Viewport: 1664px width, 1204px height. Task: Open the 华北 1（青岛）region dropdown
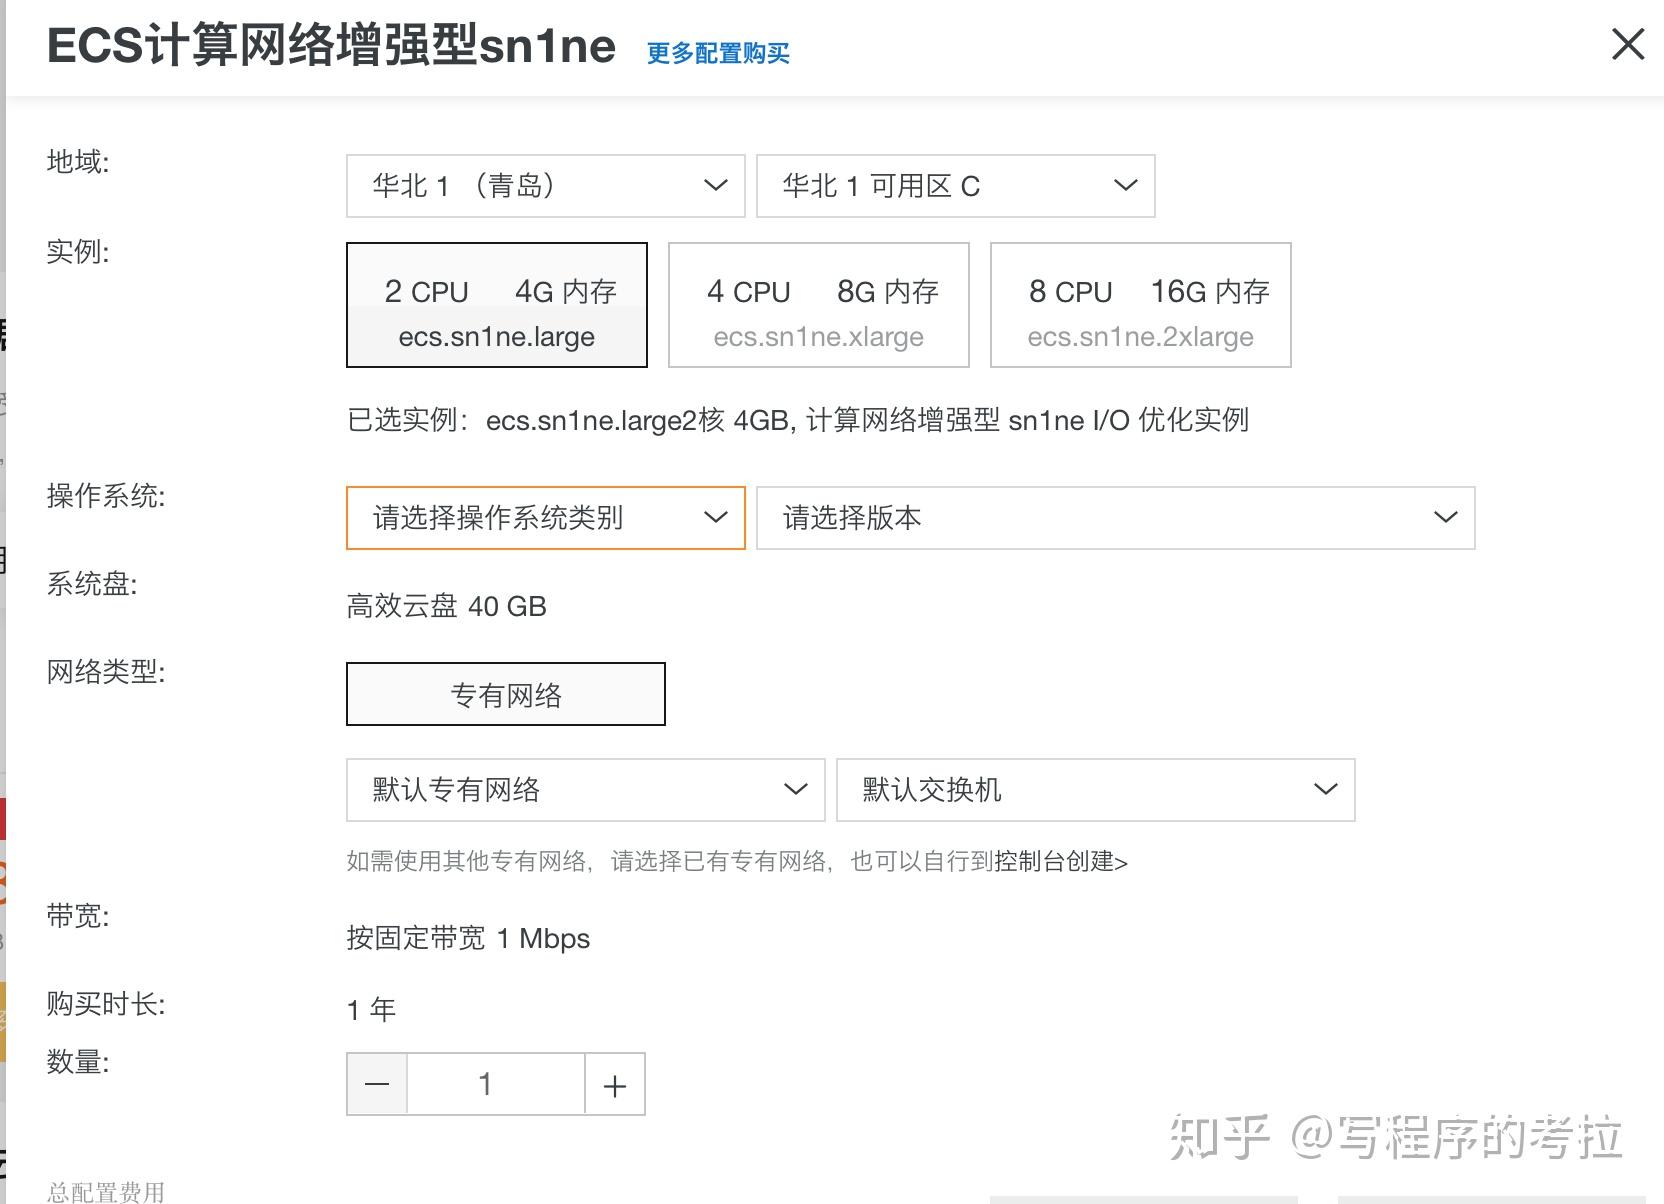coord(546,186)
